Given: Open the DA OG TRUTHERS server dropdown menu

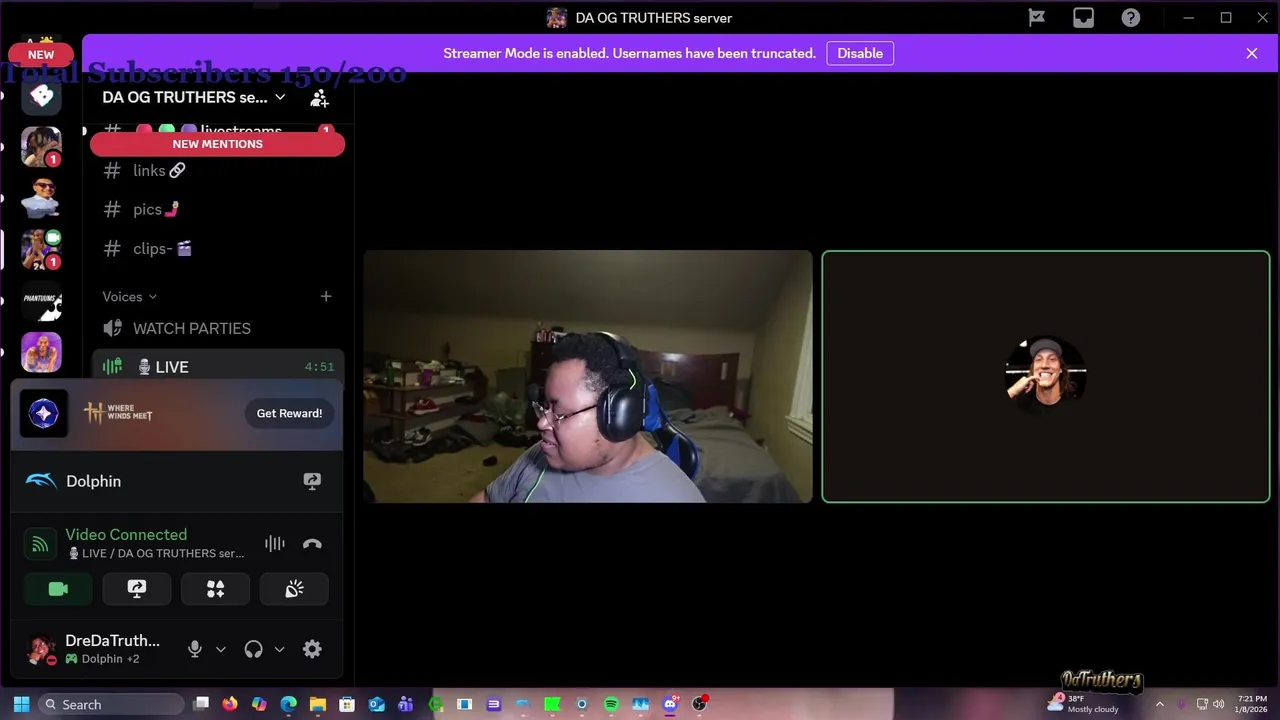Looking at the screenshot, I should pyautogui.click(x=194, y=97).
